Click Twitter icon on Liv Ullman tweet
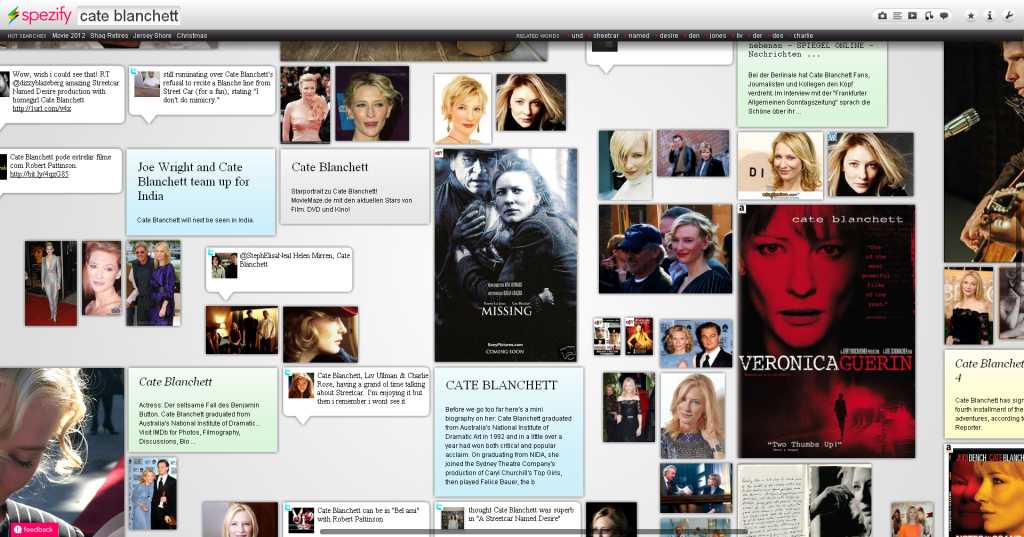1024x537 pixels. [x=287, y=372]
